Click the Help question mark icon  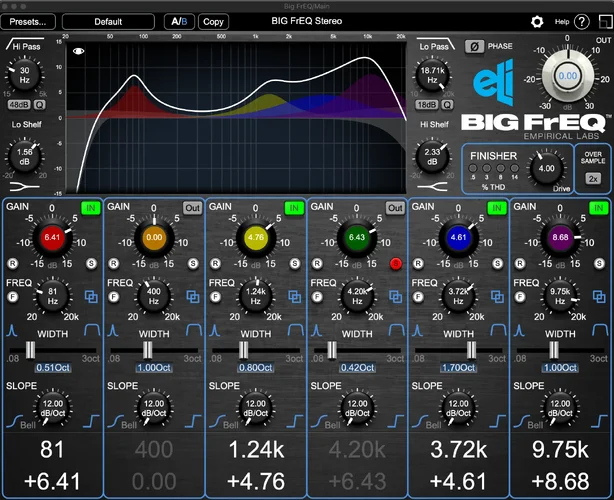click(x=582, y=21)
